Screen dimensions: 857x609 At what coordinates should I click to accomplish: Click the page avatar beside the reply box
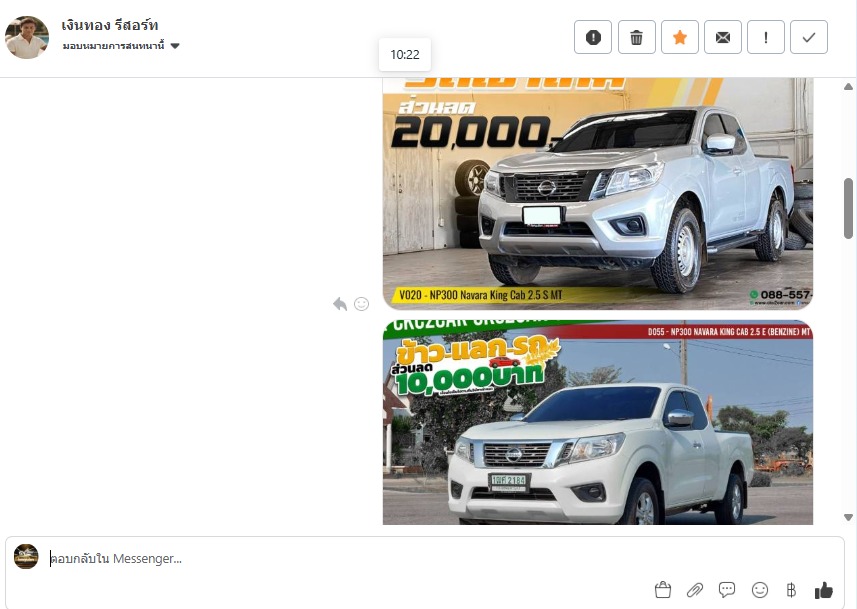(26, 557)
